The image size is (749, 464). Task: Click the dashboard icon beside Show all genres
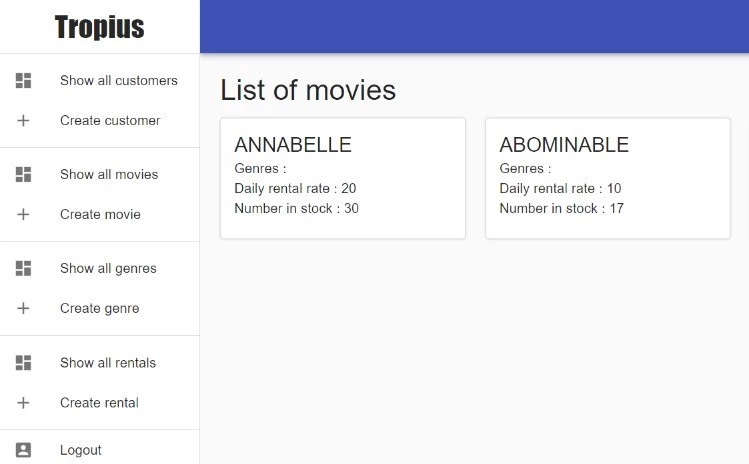click(24, 269)
